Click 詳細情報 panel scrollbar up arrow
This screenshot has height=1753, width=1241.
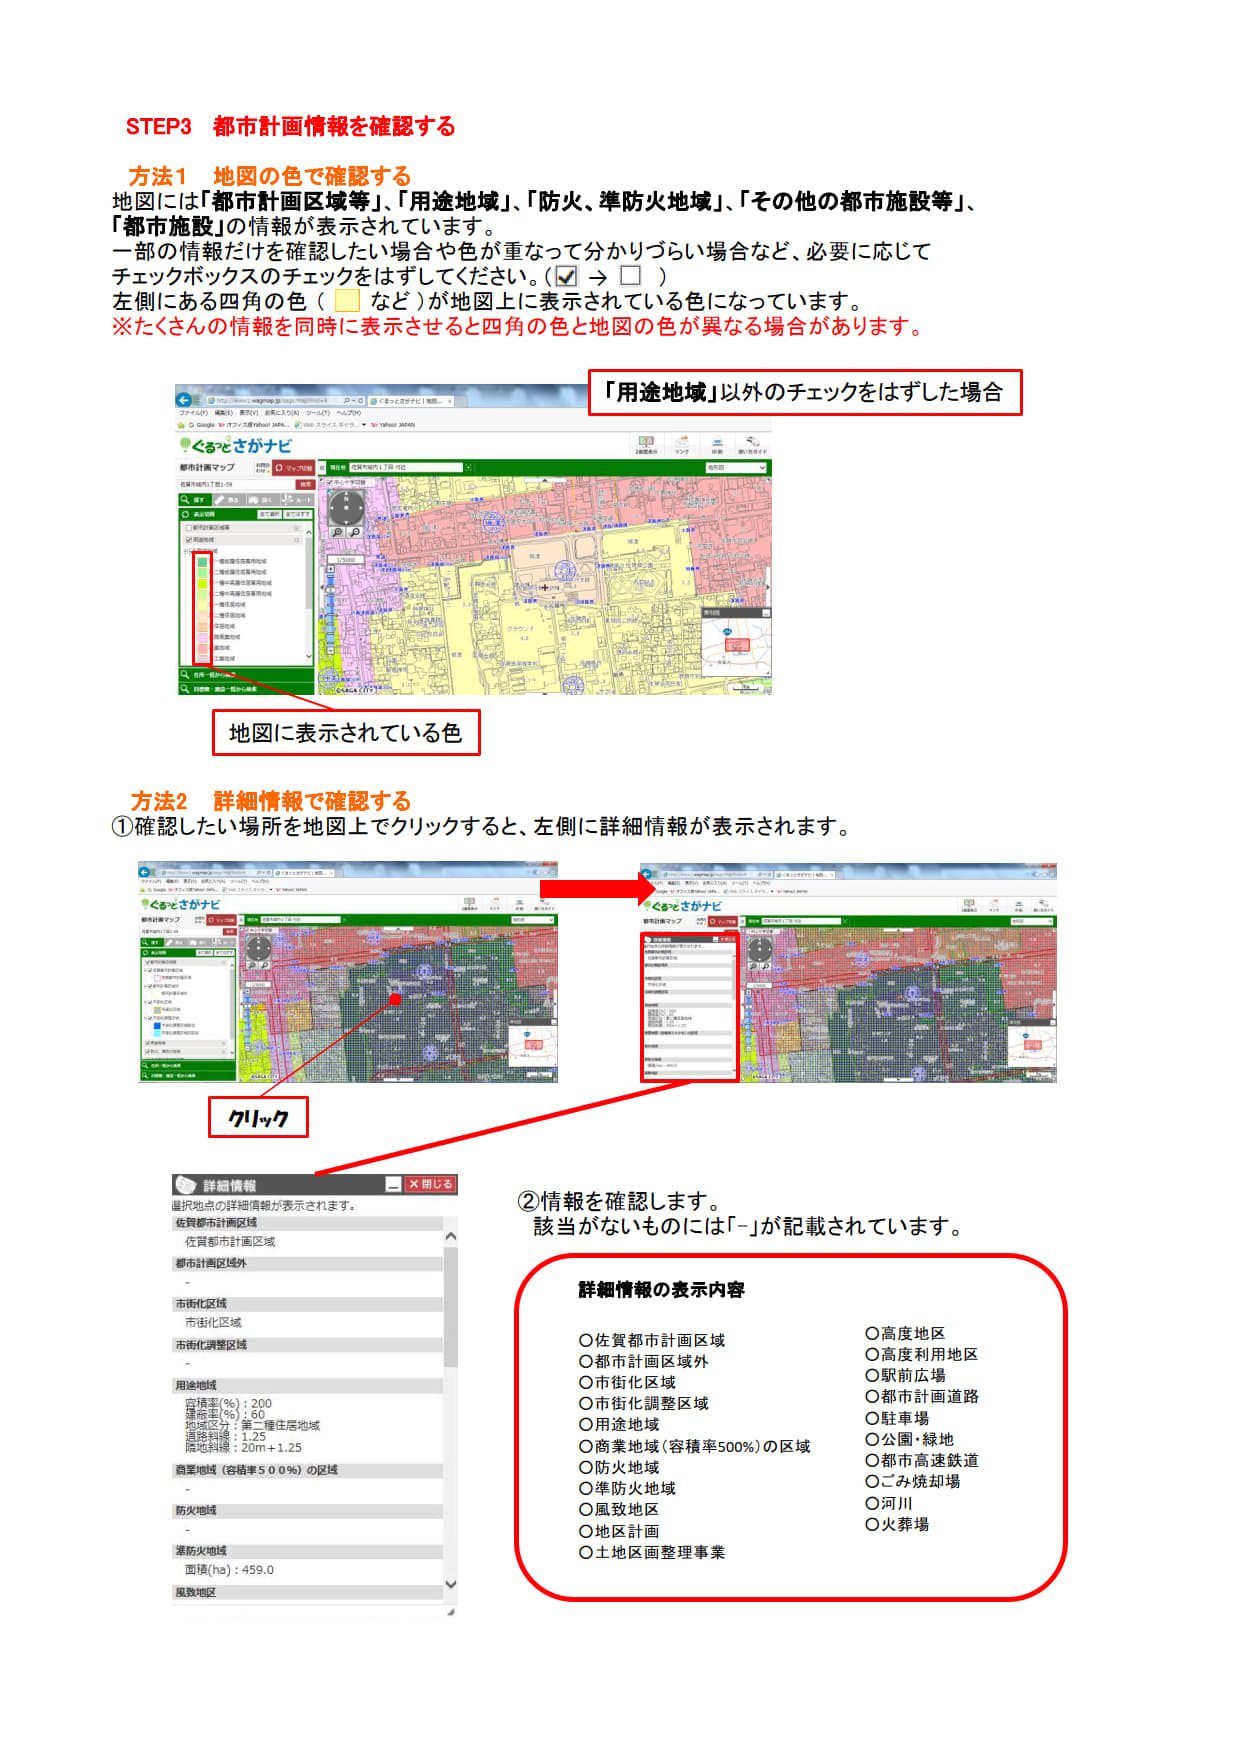click(x=451, y=1237)
